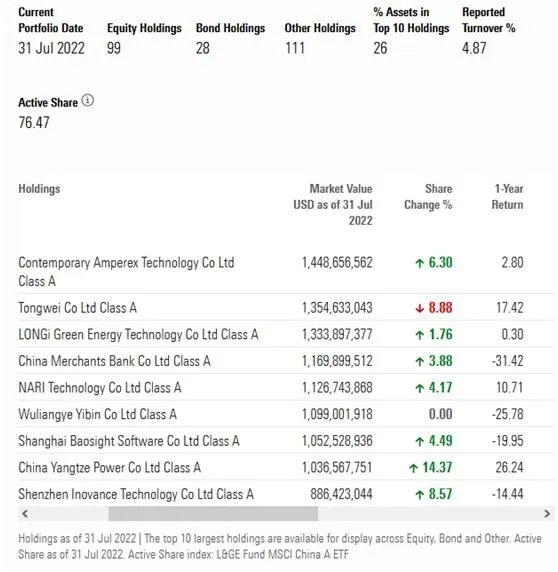Click the 1-Year Return column header

(507, 197)
